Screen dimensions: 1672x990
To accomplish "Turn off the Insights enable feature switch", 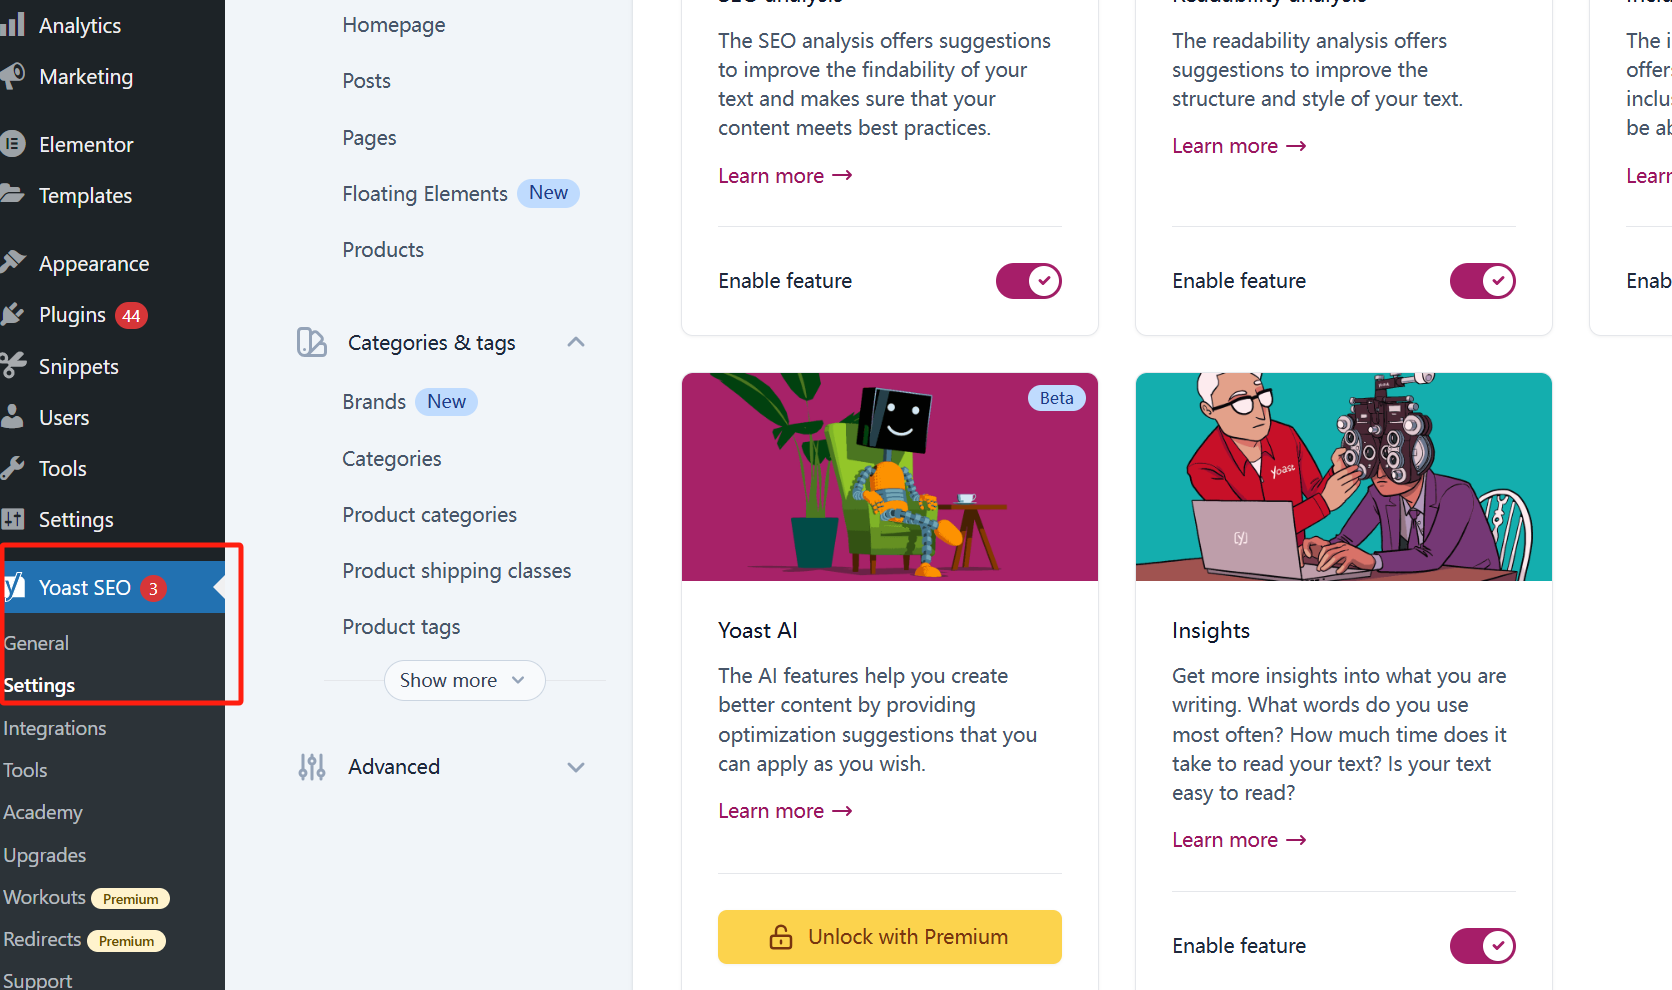I will click(x=1482, y=945).
